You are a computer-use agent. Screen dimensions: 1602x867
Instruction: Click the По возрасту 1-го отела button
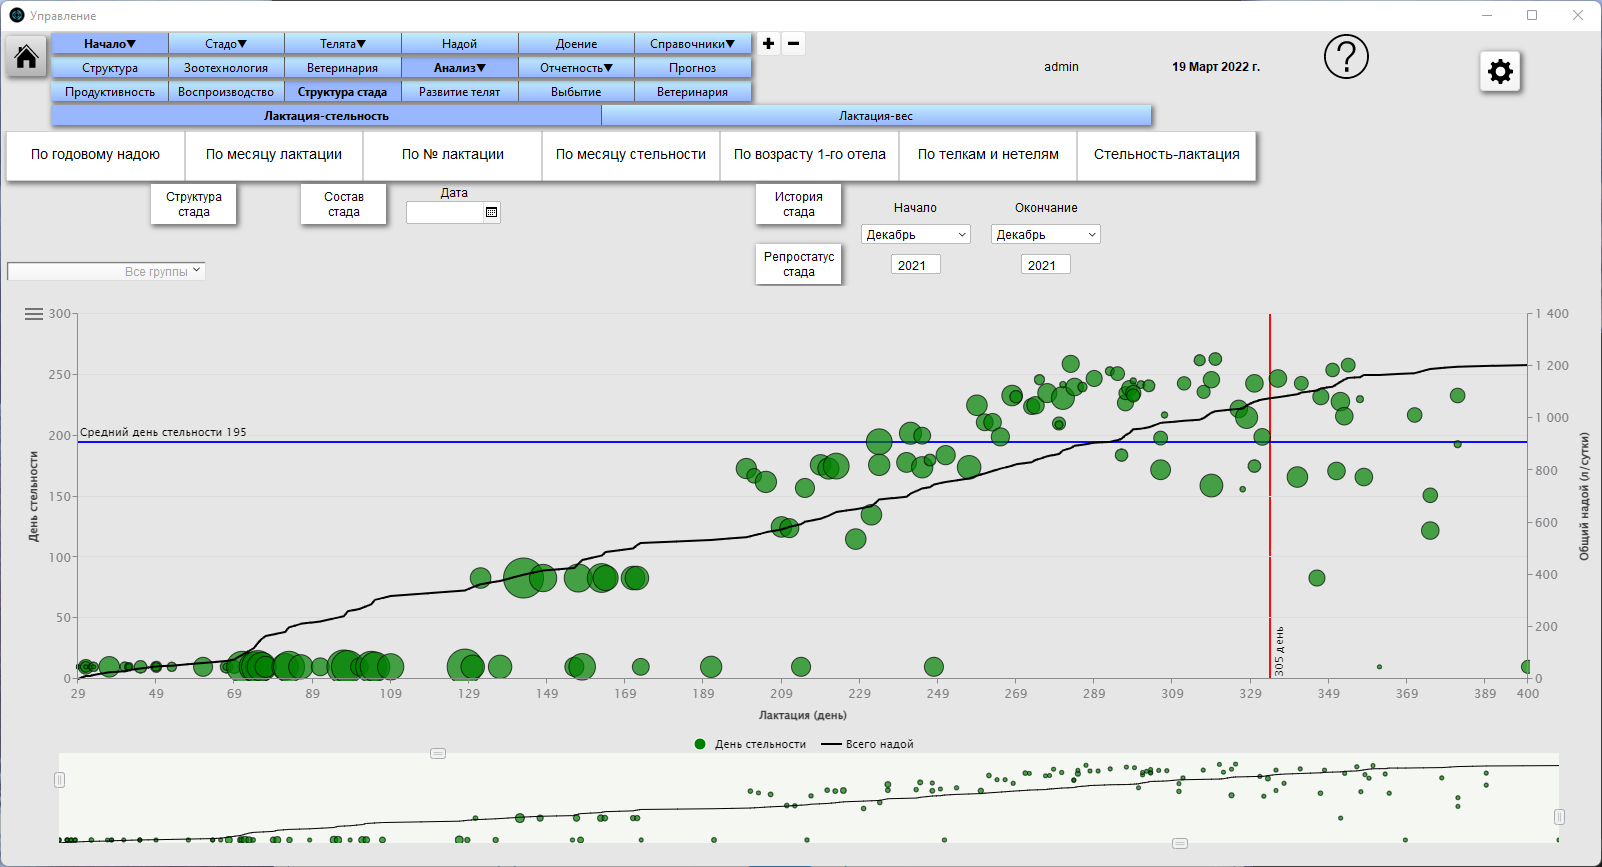pyautogui.click(x=810, y=155)
